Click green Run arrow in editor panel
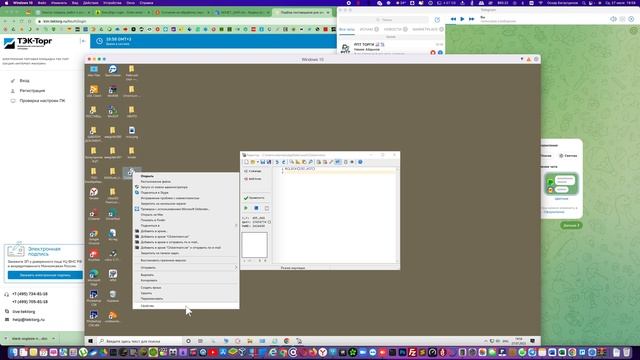The height and width of the screenshot is (360, 640). pyautogui.click(x=246, y=208)
